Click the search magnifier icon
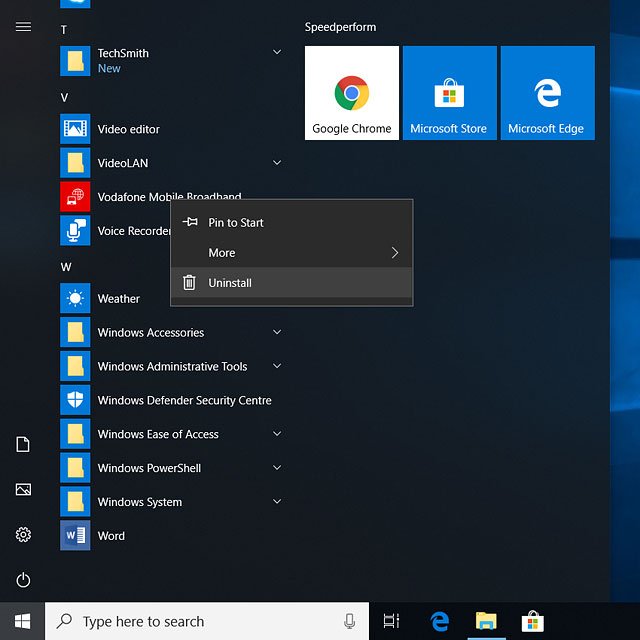 [64, 621]
